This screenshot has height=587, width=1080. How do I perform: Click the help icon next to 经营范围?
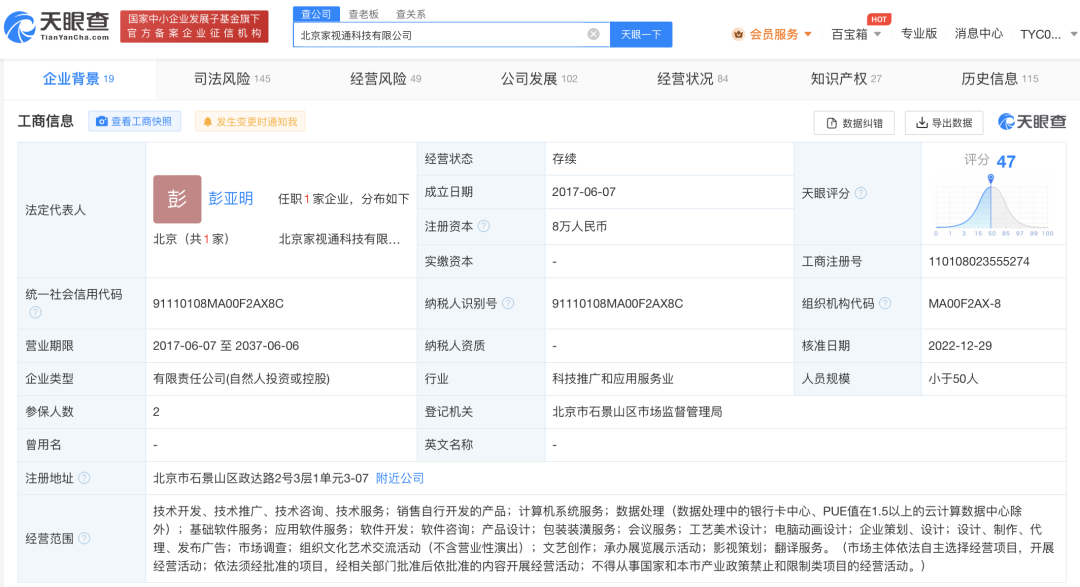[x=84, y=538]
